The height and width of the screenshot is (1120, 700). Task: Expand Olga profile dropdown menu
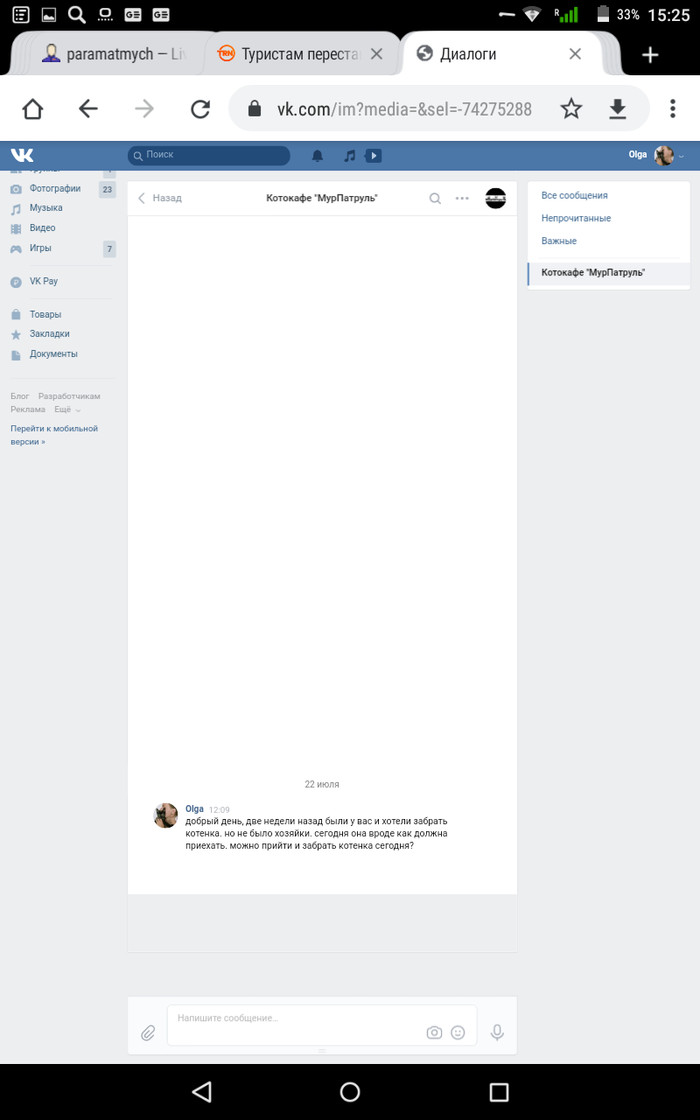pos(681,156)
